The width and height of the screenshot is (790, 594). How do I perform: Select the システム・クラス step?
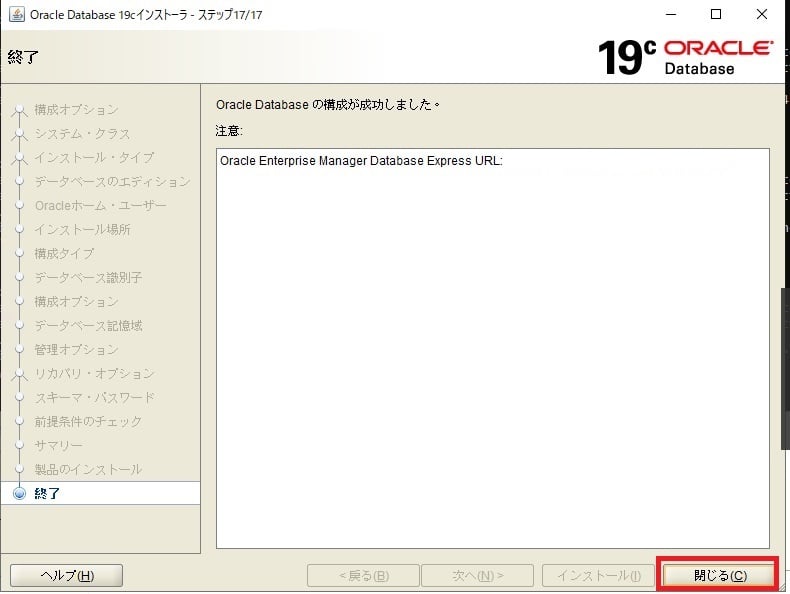pos(82,133)
